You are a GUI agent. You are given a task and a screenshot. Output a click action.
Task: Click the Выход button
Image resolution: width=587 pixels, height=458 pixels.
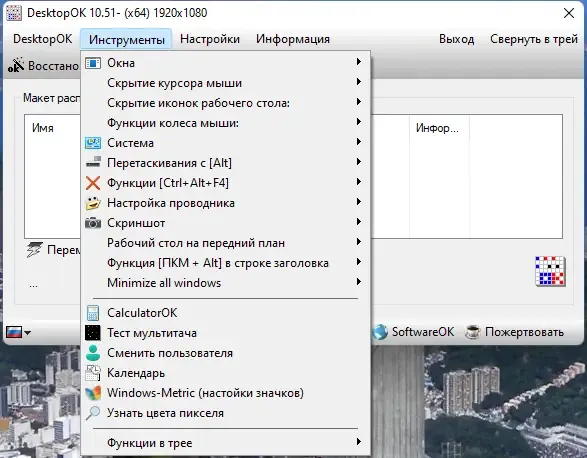tap(456, 39)
